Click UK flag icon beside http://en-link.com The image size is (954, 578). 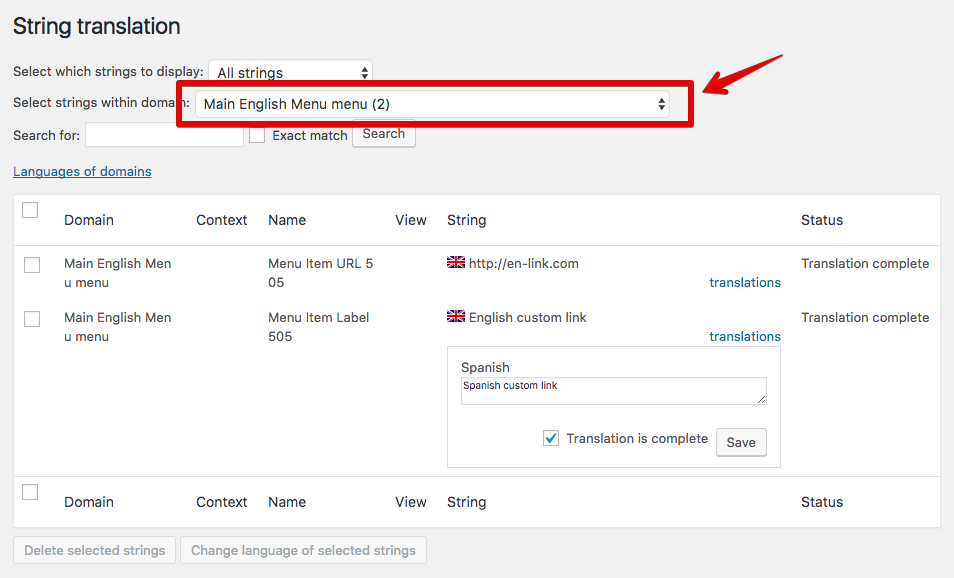(456, 263)
